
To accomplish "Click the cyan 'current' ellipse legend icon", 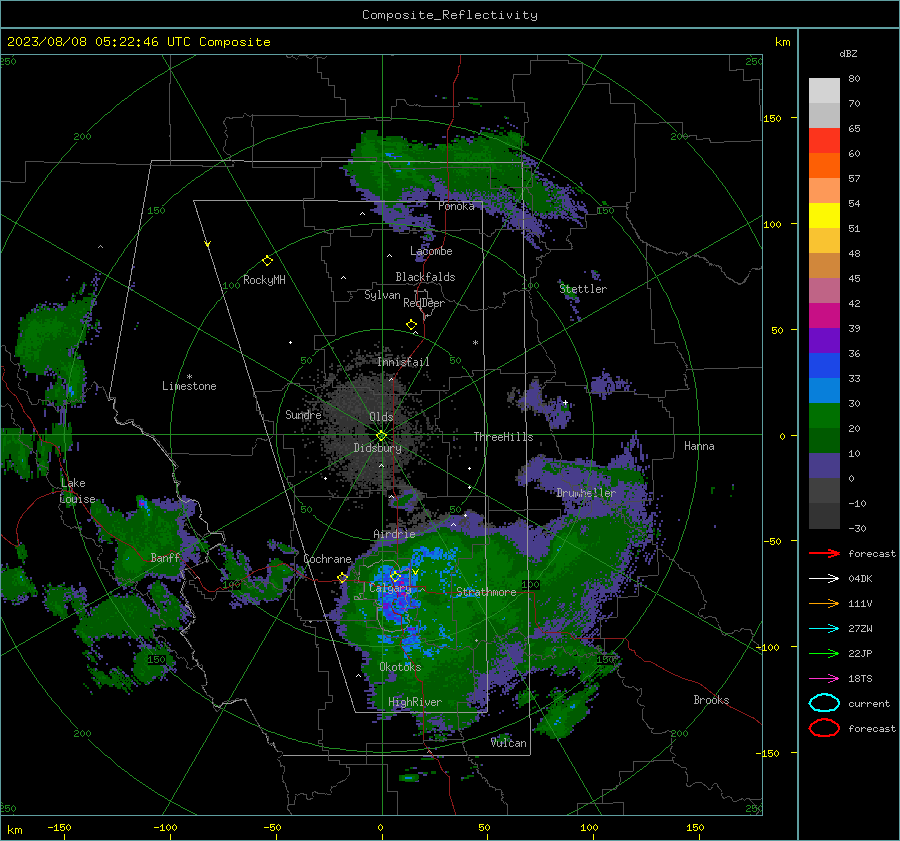I will [824, 703].
